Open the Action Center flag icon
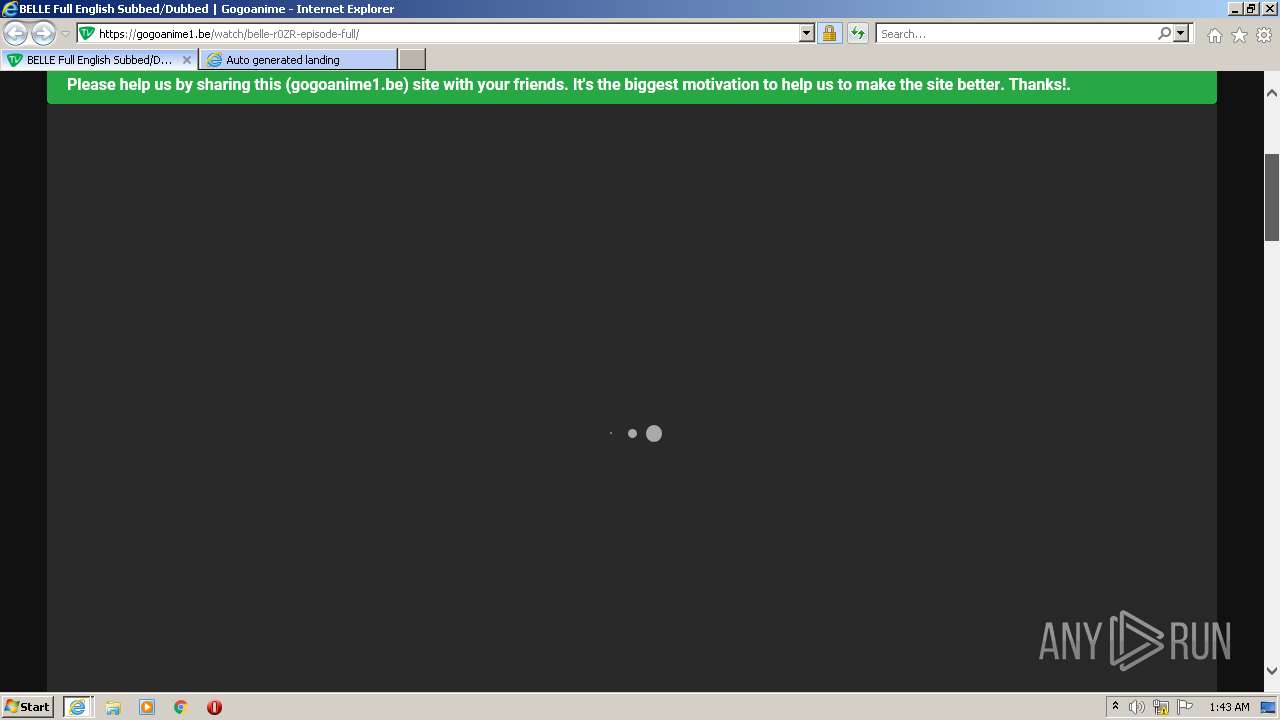Viewport: 1280px width, 720px height. [1185, 707]
